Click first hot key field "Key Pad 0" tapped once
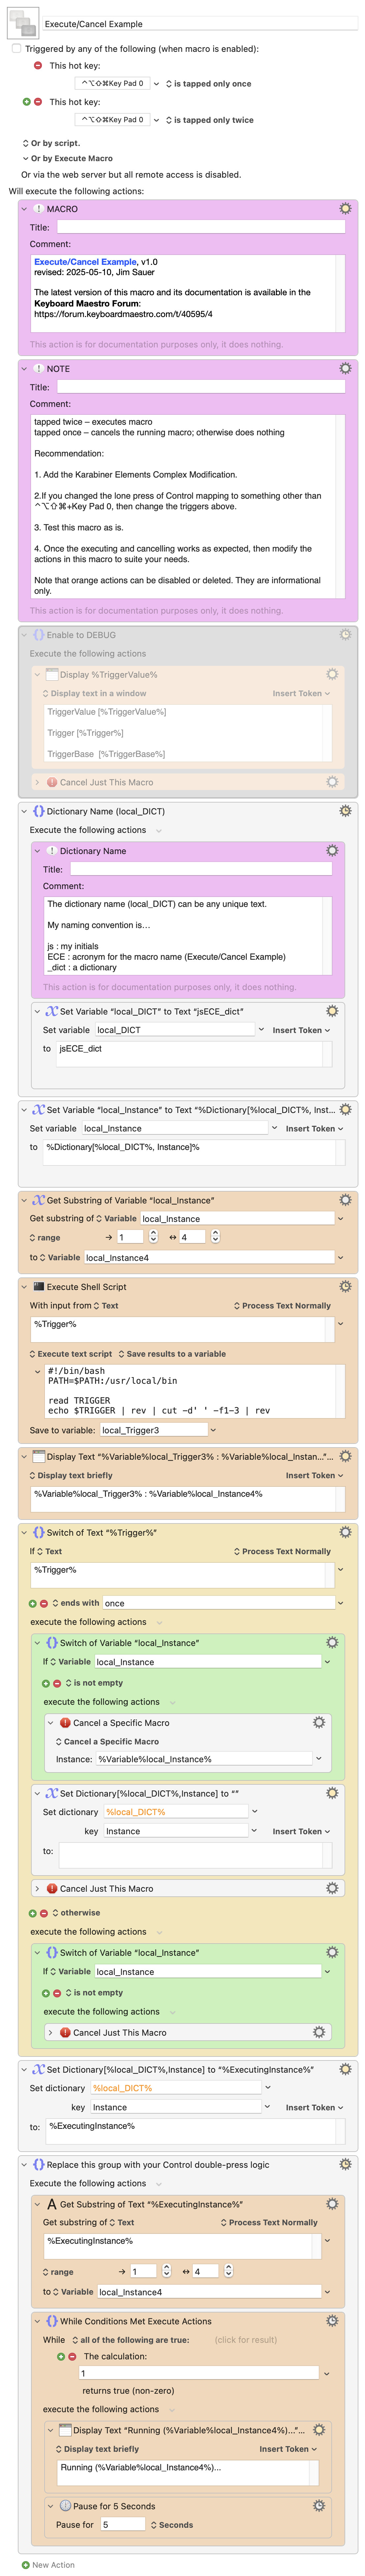 coord(112,84)
